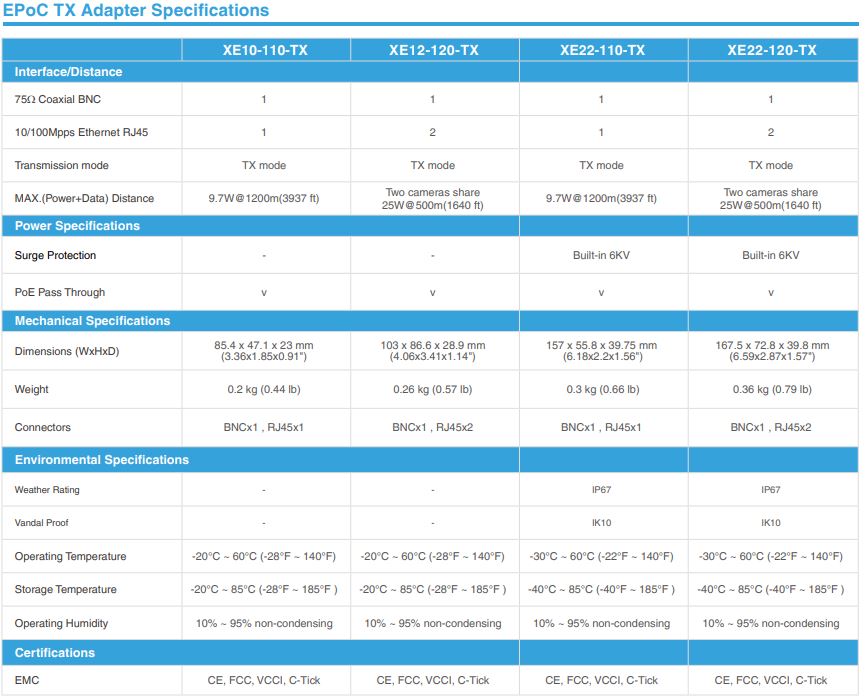Click the EMC row label
Screen dimensions: 865x700
(x=26, y=680)
